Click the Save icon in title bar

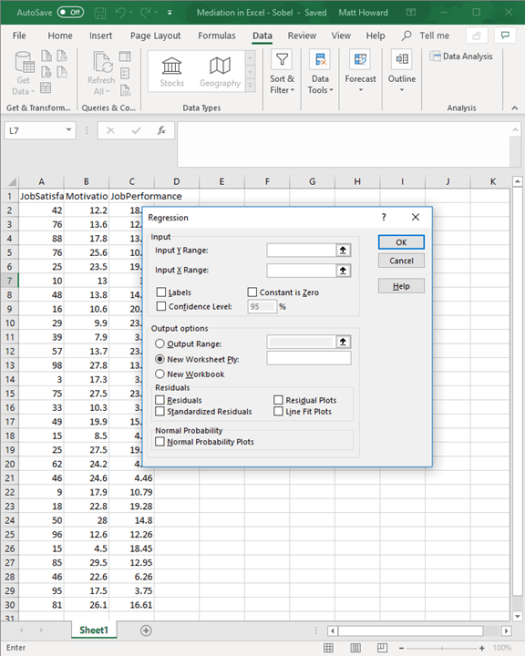tap(100, 13)
